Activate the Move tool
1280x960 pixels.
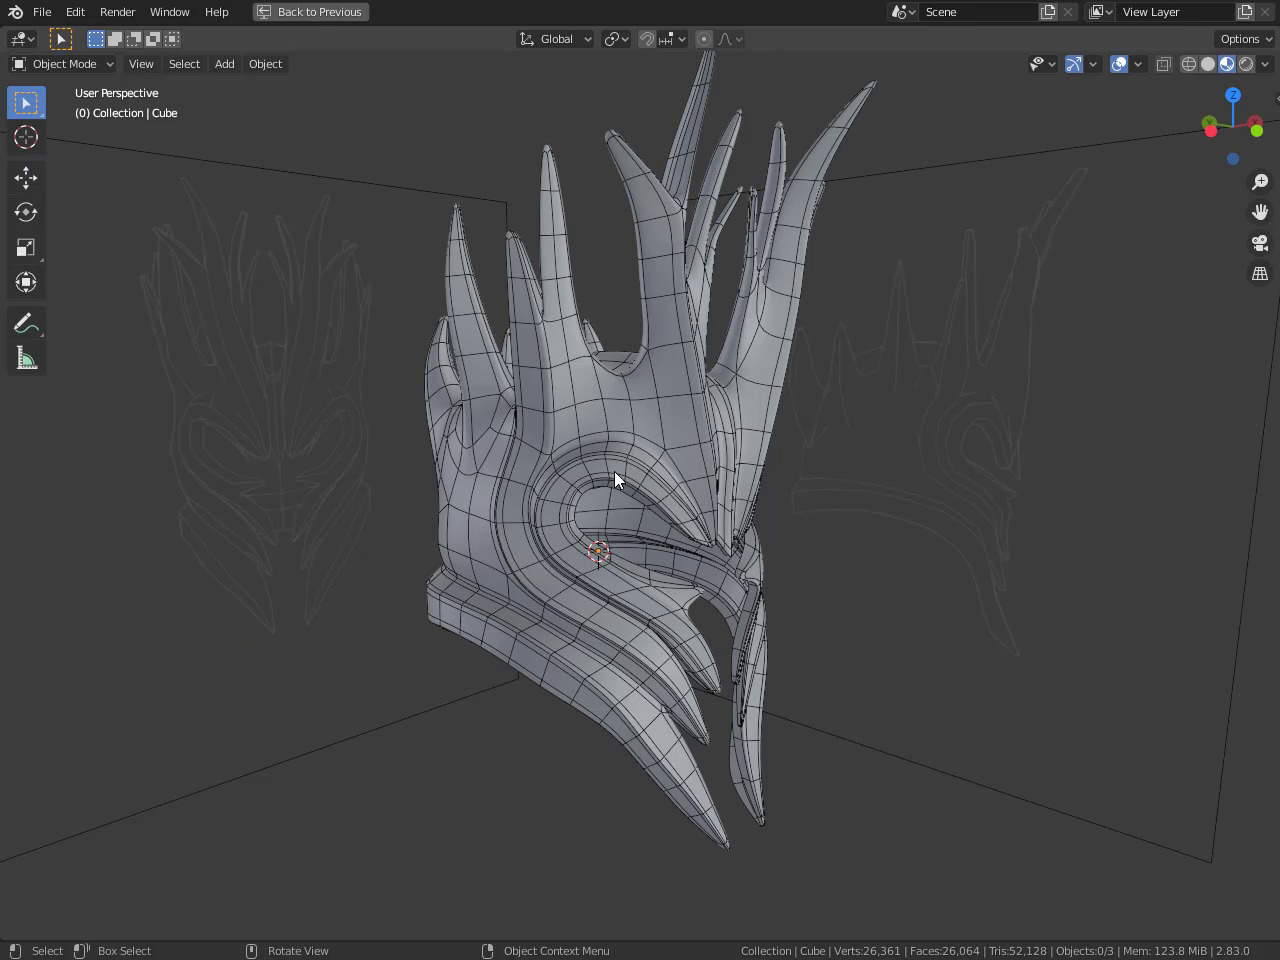click(26, 178)
